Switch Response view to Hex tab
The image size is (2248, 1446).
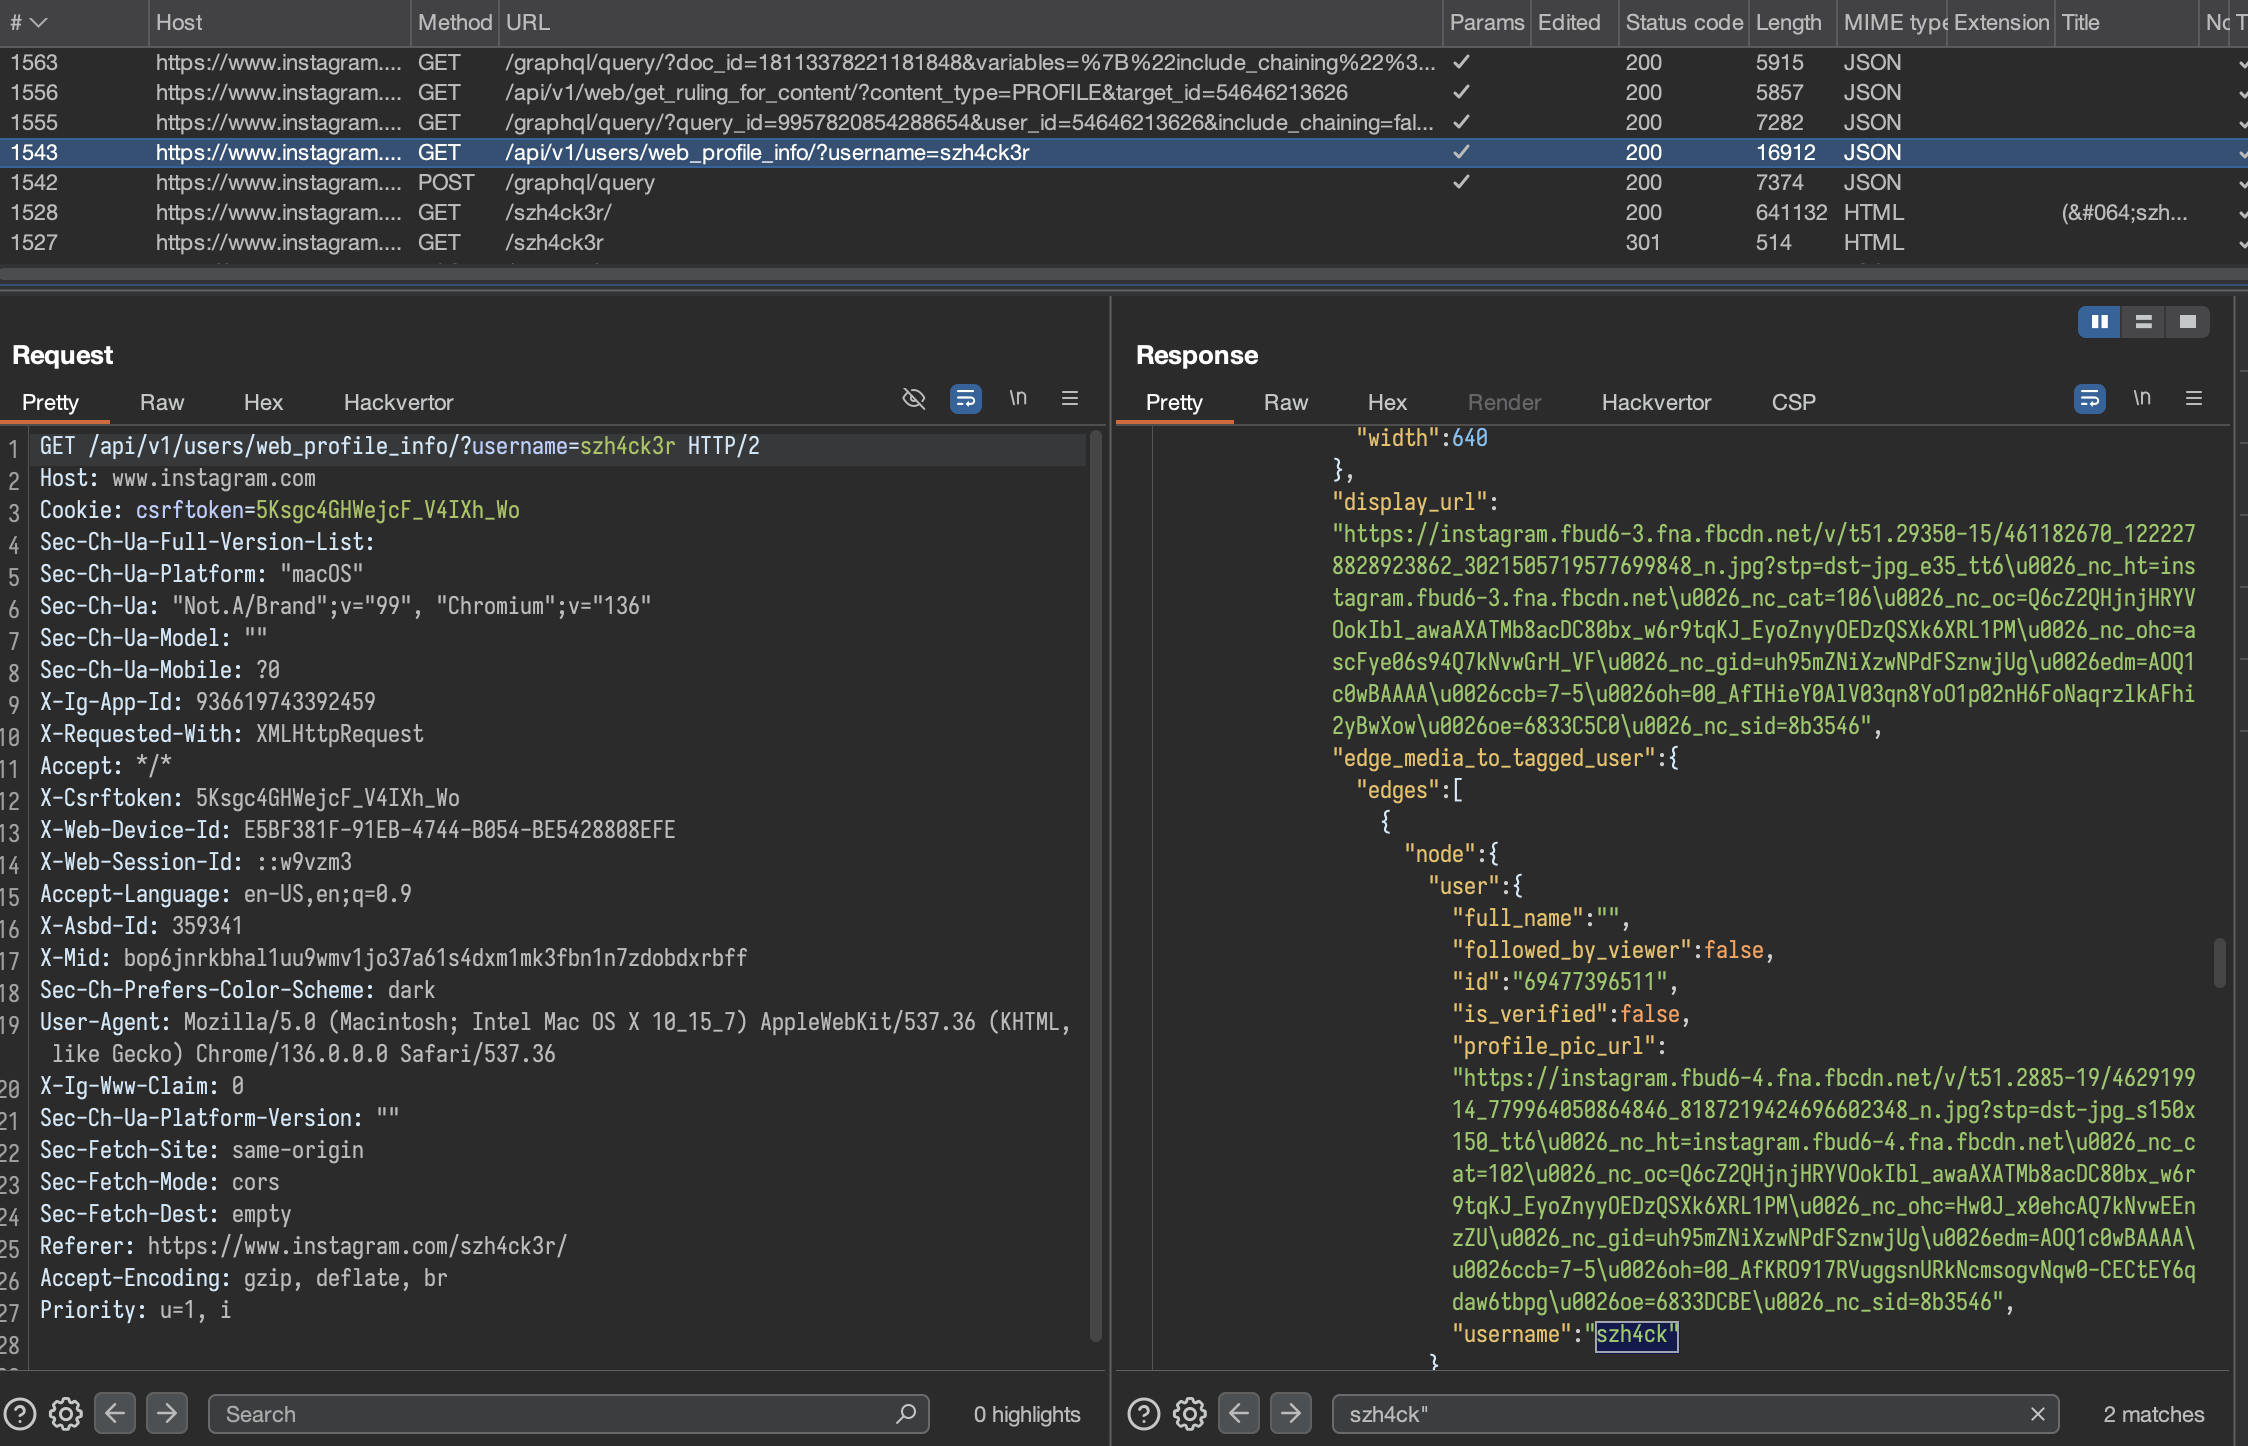(1387, 402)
